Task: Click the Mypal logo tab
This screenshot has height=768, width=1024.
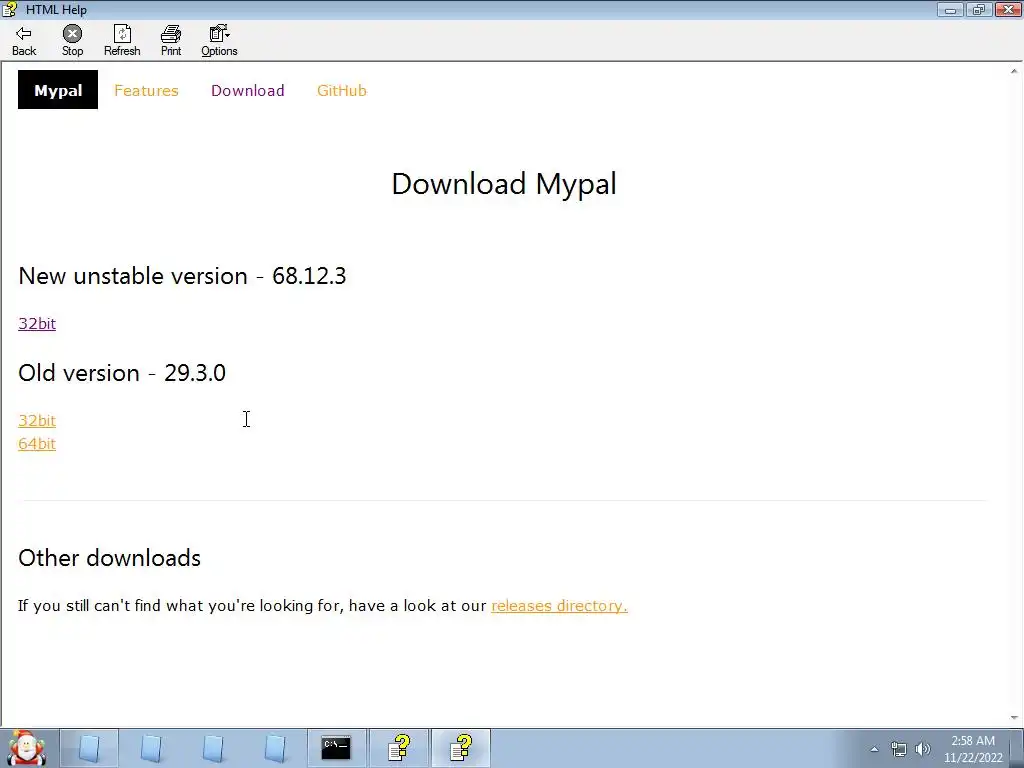Action: coord(58,90)
